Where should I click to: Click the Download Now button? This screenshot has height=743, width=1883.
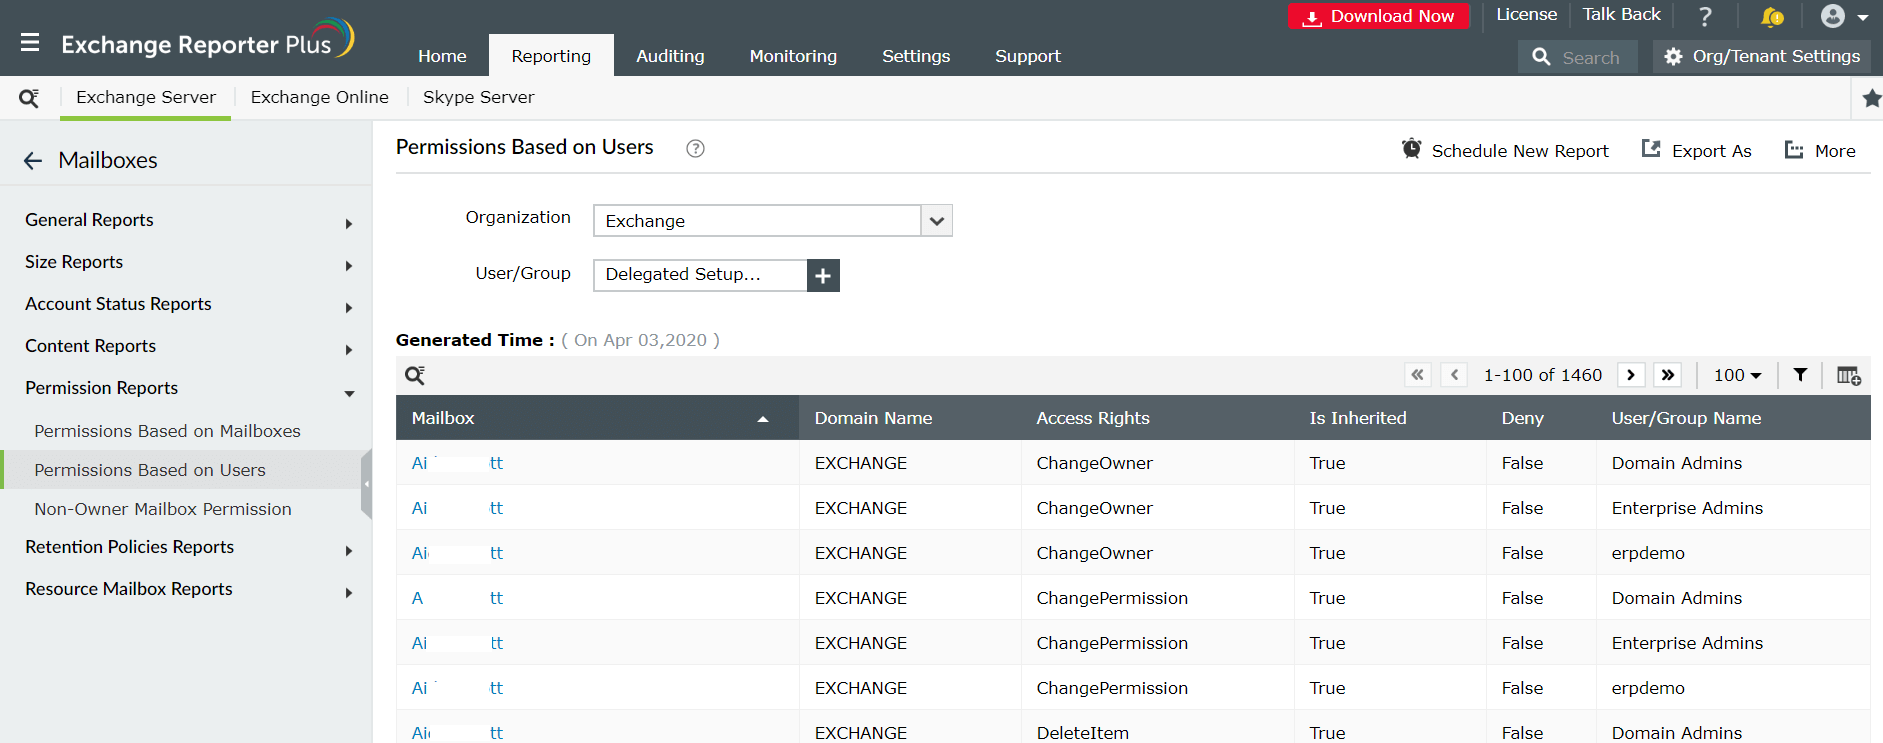coord(1379,16)
